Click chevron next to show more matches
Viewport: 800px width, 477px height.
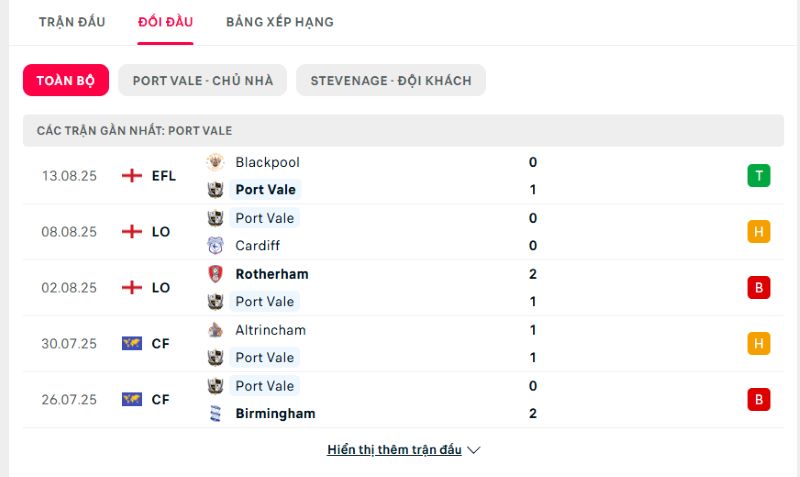coord(474,450)
